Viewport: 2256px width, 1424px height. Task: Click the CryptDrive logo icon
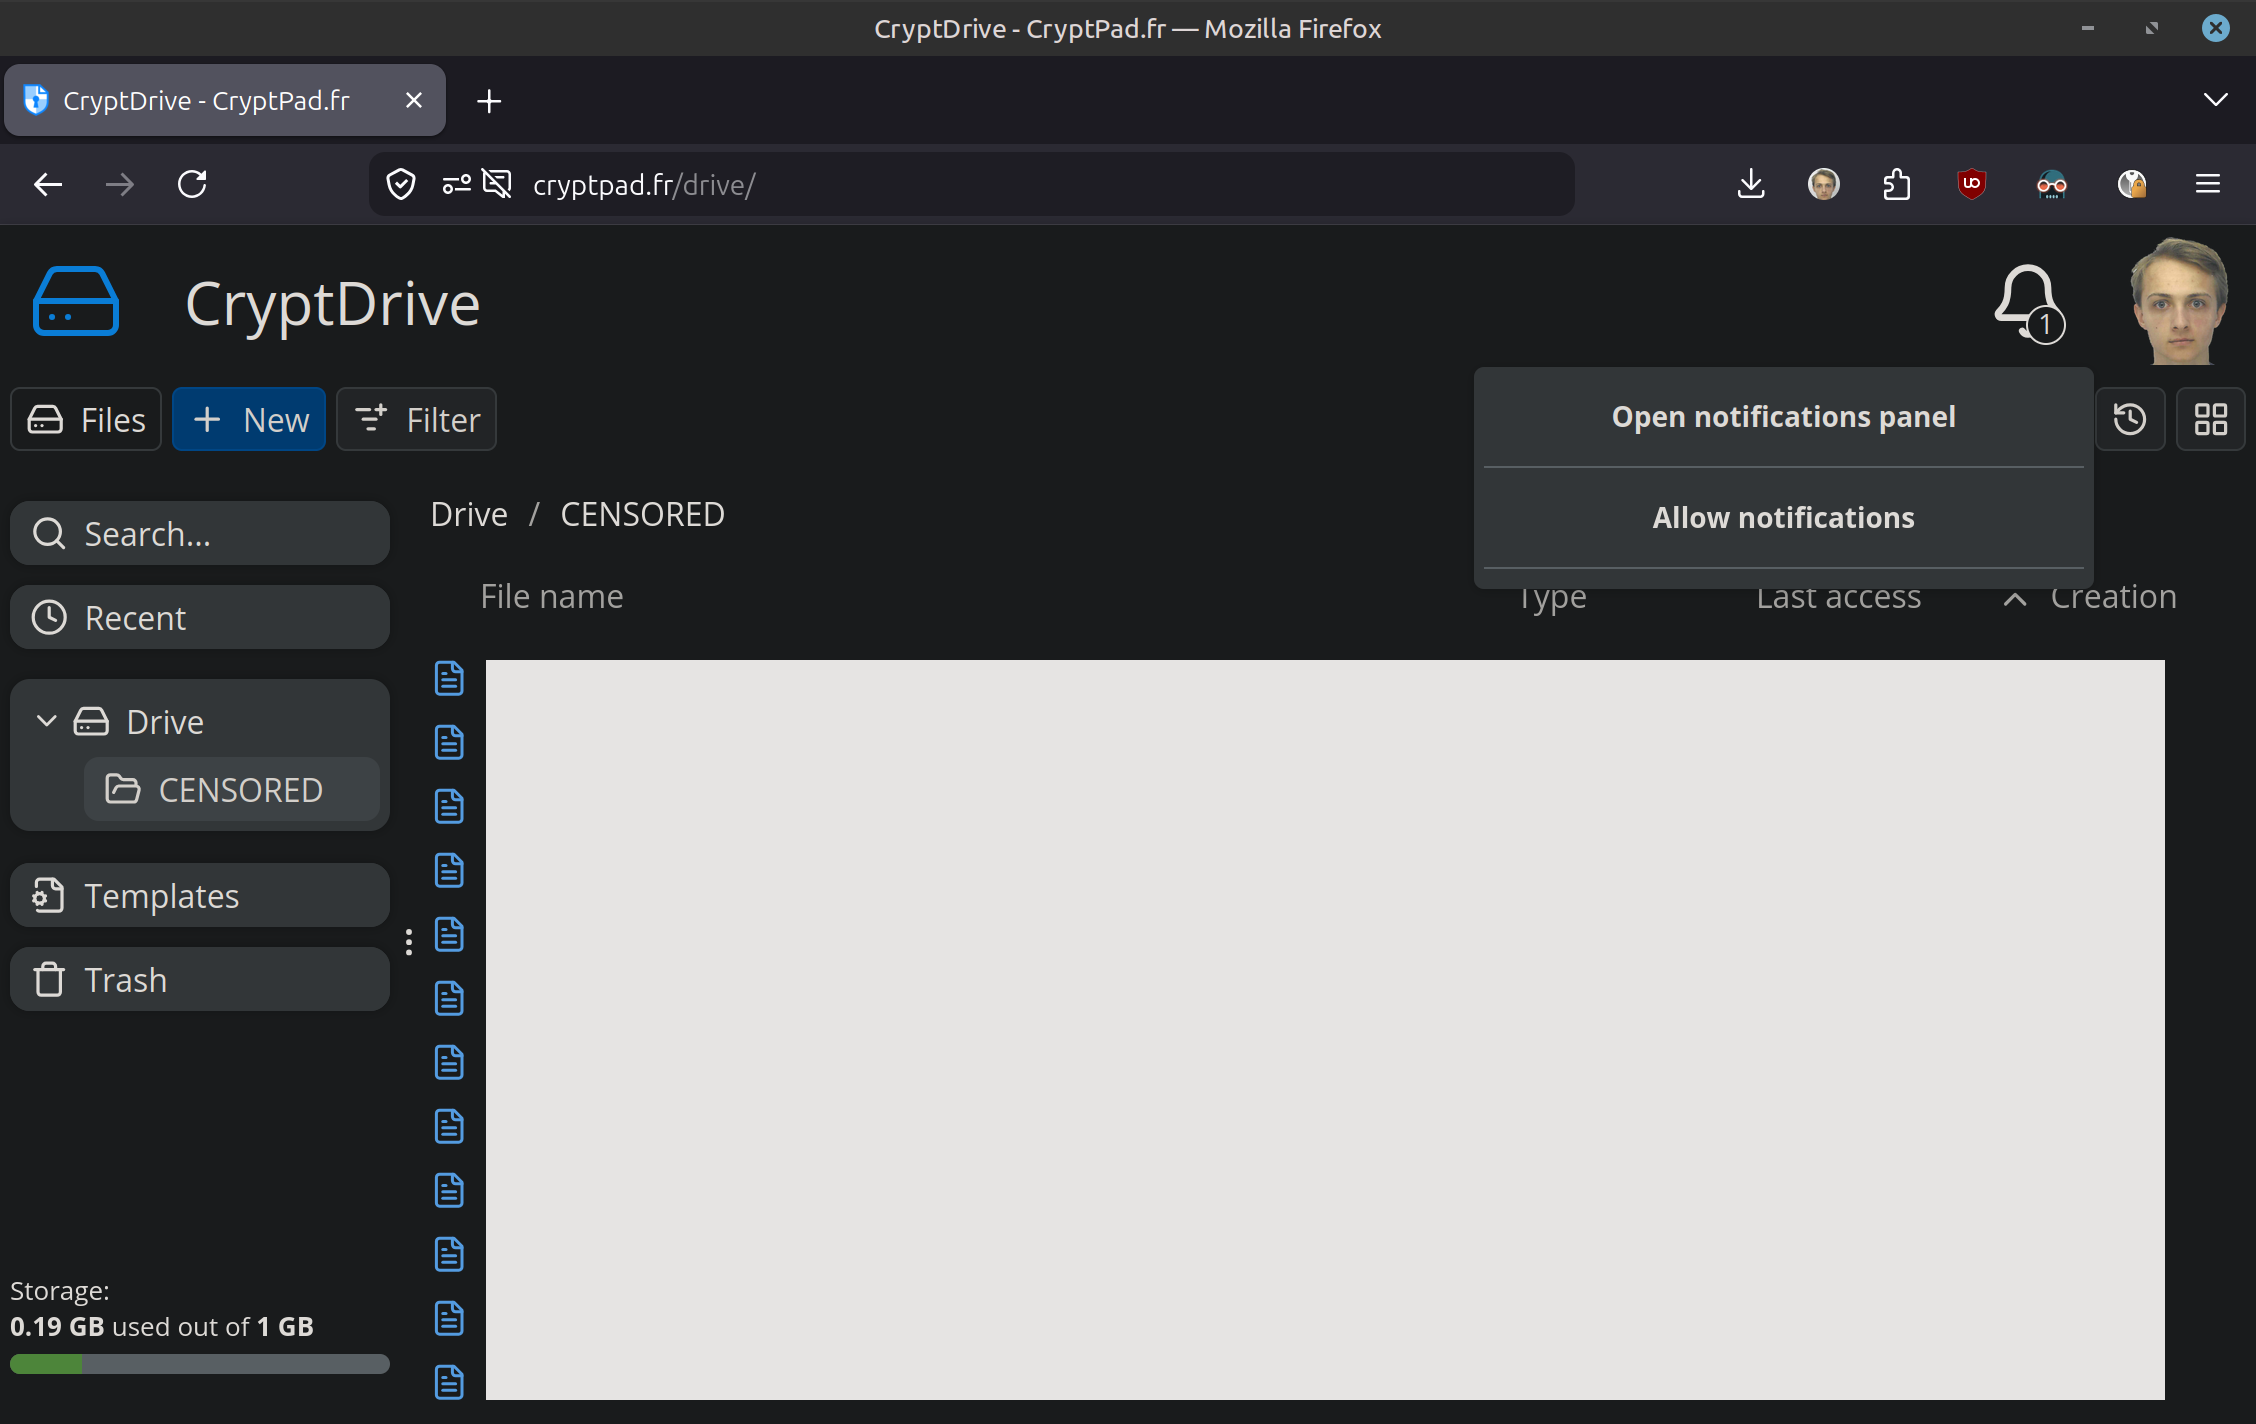pos(76,302)
